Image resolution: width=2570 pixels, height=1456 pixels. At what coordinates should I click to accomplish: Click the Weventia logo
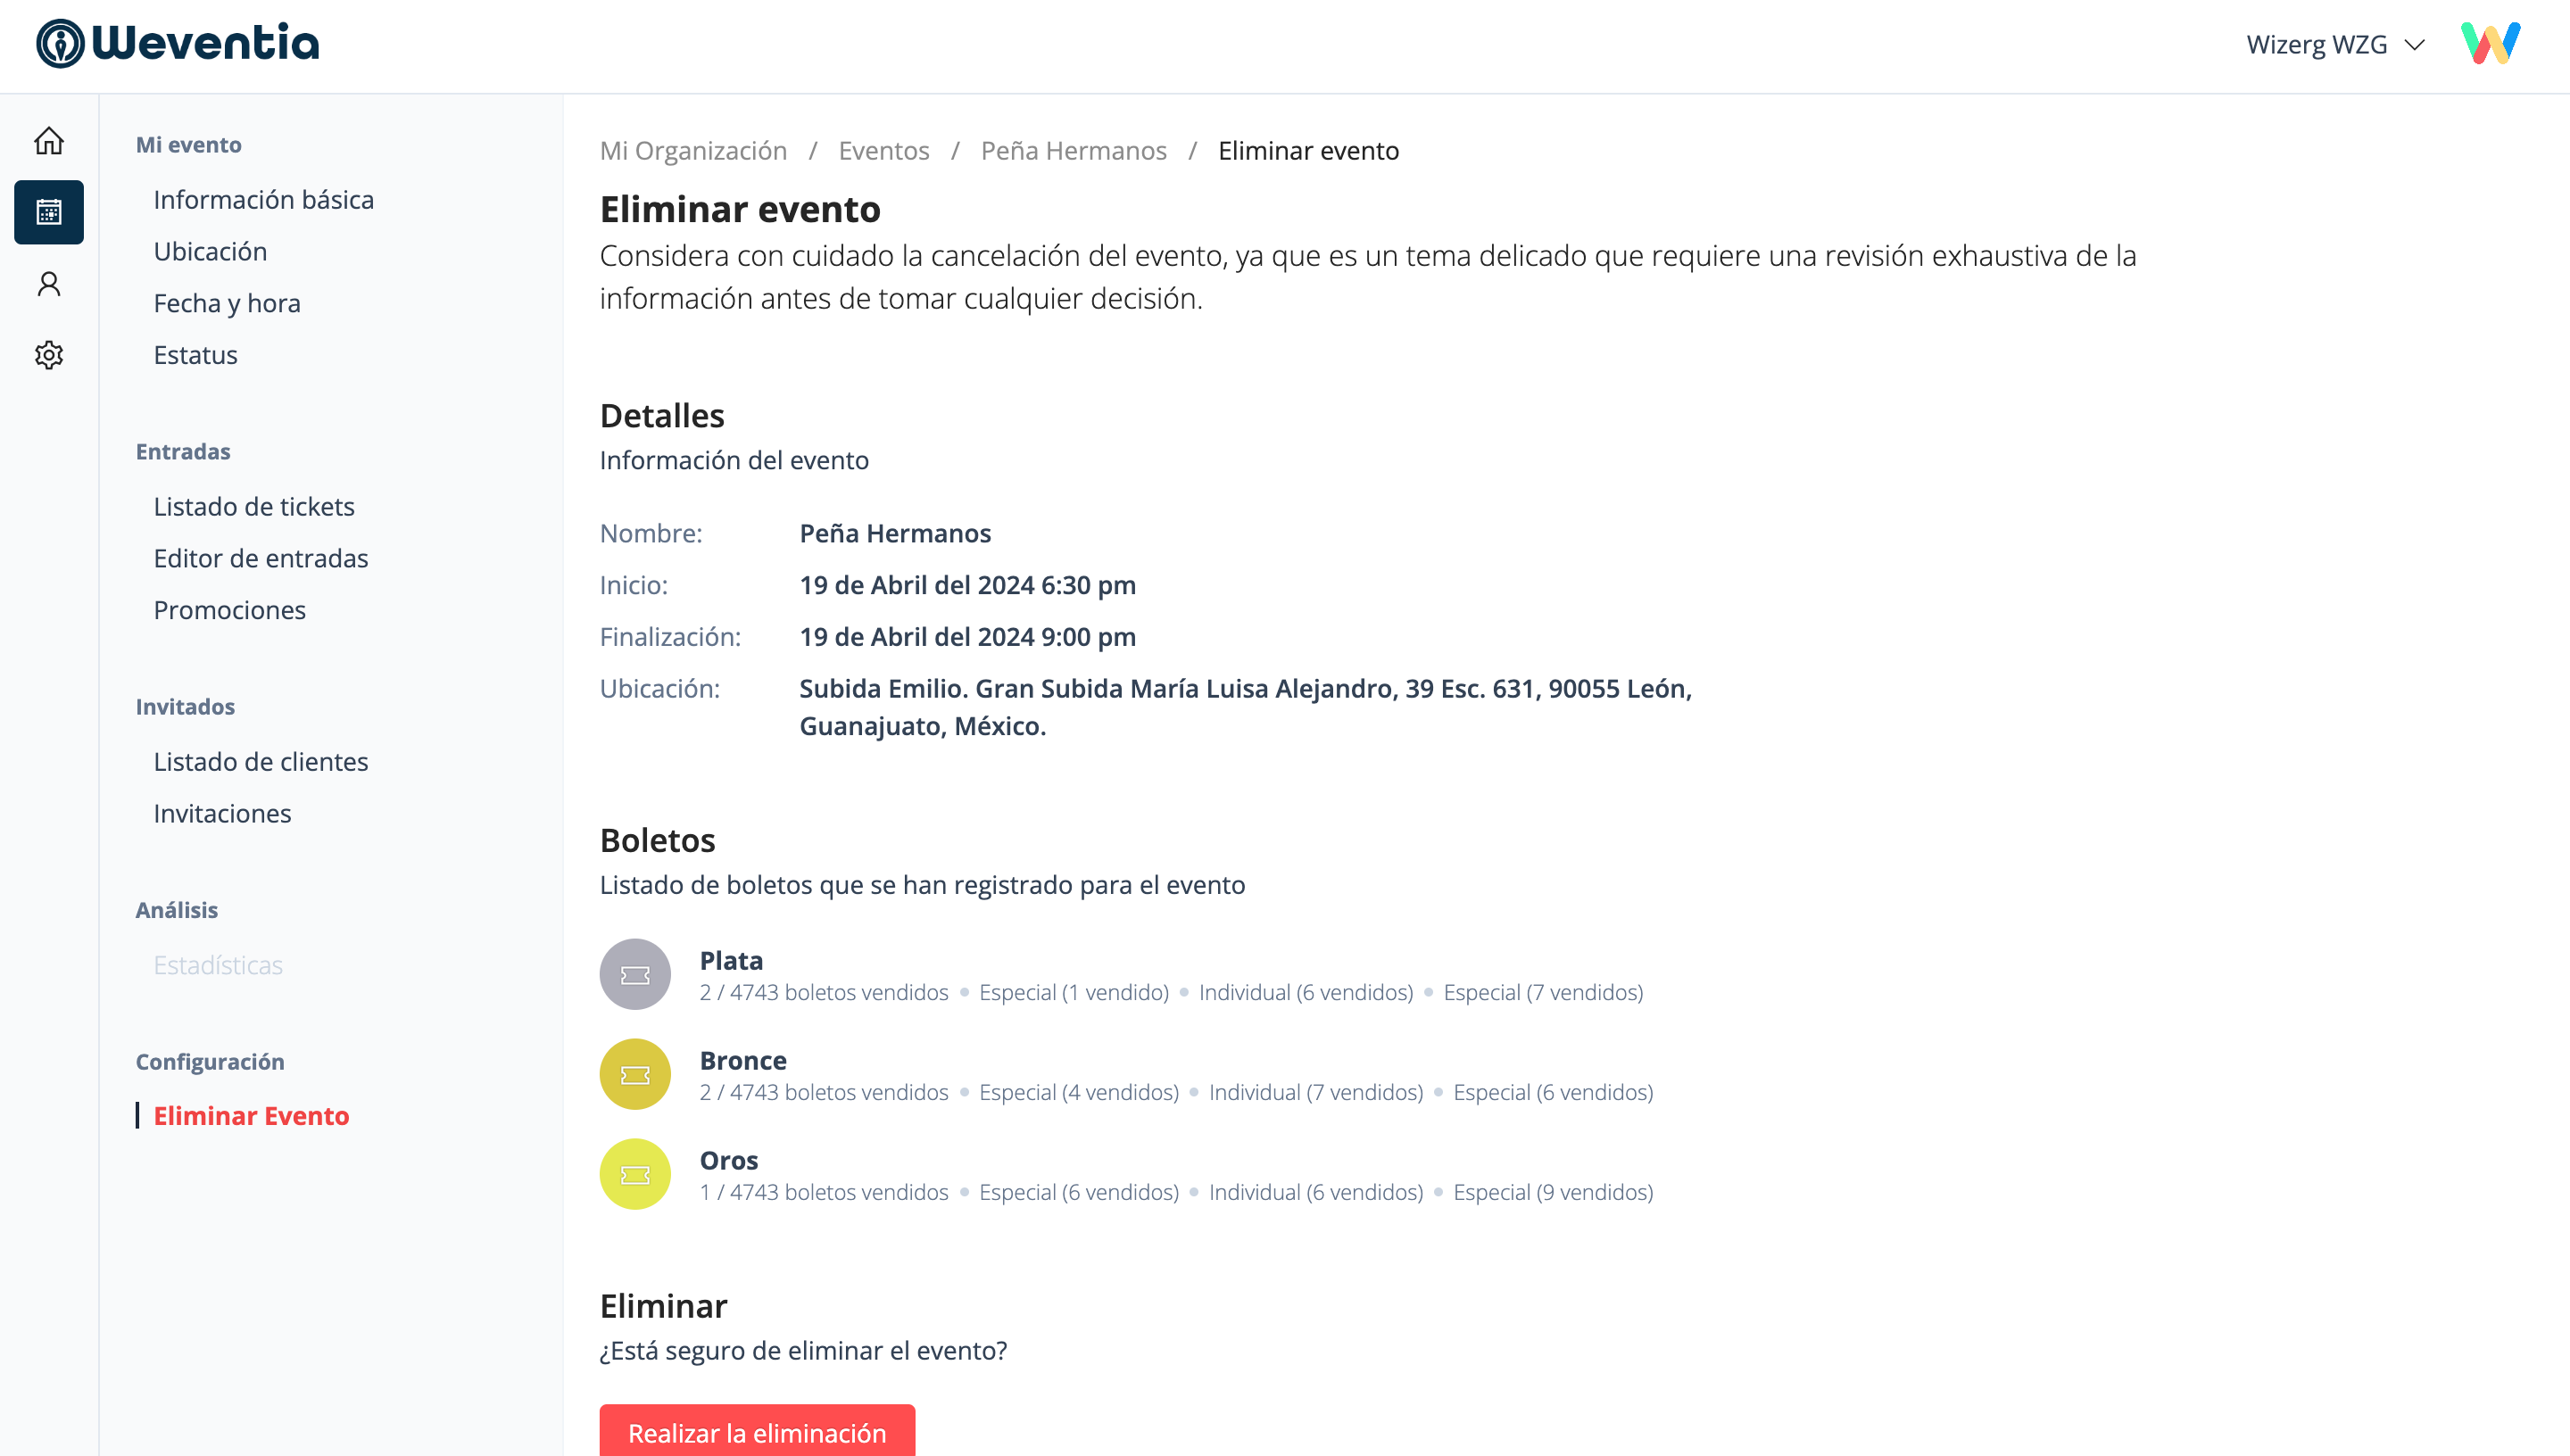point(178,44)
